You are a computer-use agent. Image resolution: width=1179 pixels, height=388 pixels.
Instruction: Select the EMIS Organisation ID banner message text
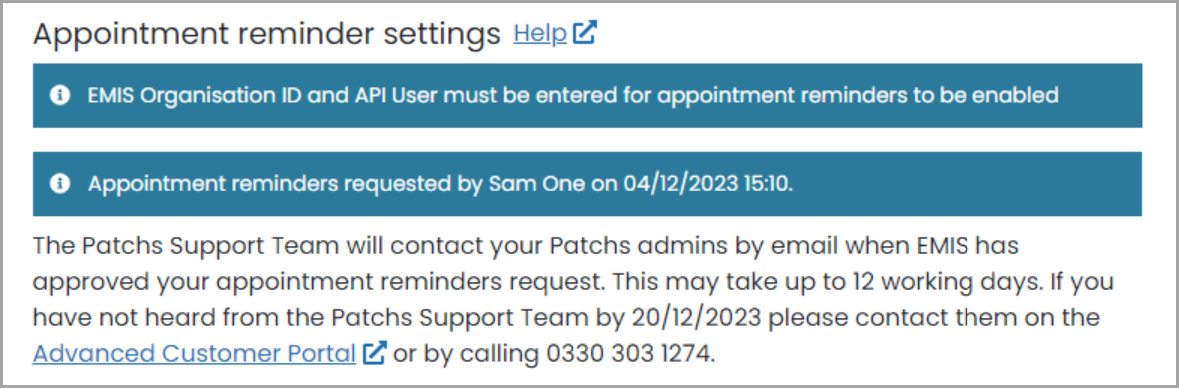[573, 95]
